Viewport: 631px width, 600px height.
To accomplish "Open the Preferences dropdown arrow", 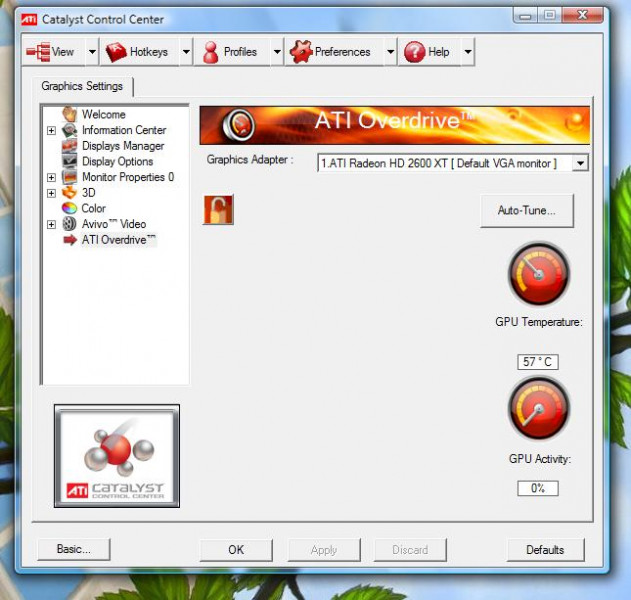I will 390,52.
